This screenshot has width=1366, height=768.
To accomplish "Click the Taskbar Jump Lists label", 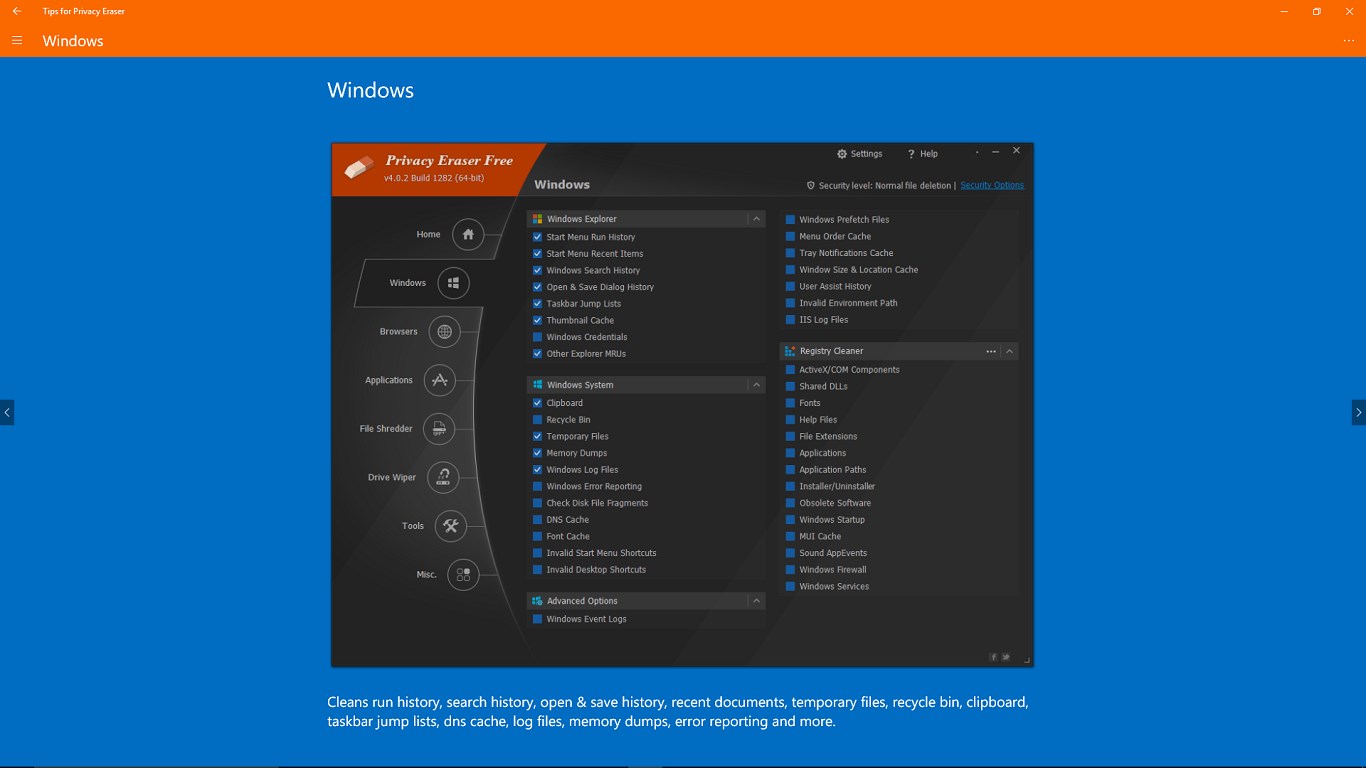I will [584, 304].
